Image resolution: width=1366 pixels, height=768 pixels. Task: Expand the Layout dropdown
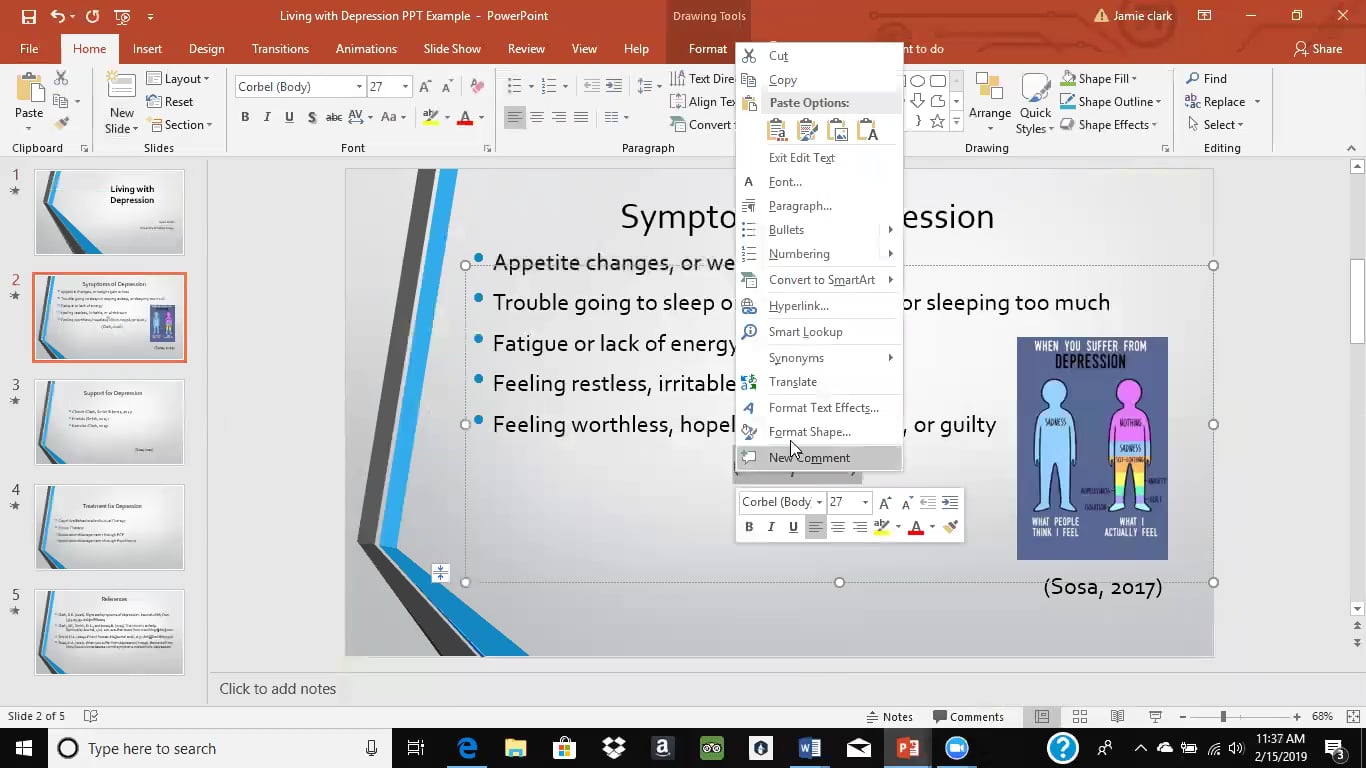[x=179, y=79]
